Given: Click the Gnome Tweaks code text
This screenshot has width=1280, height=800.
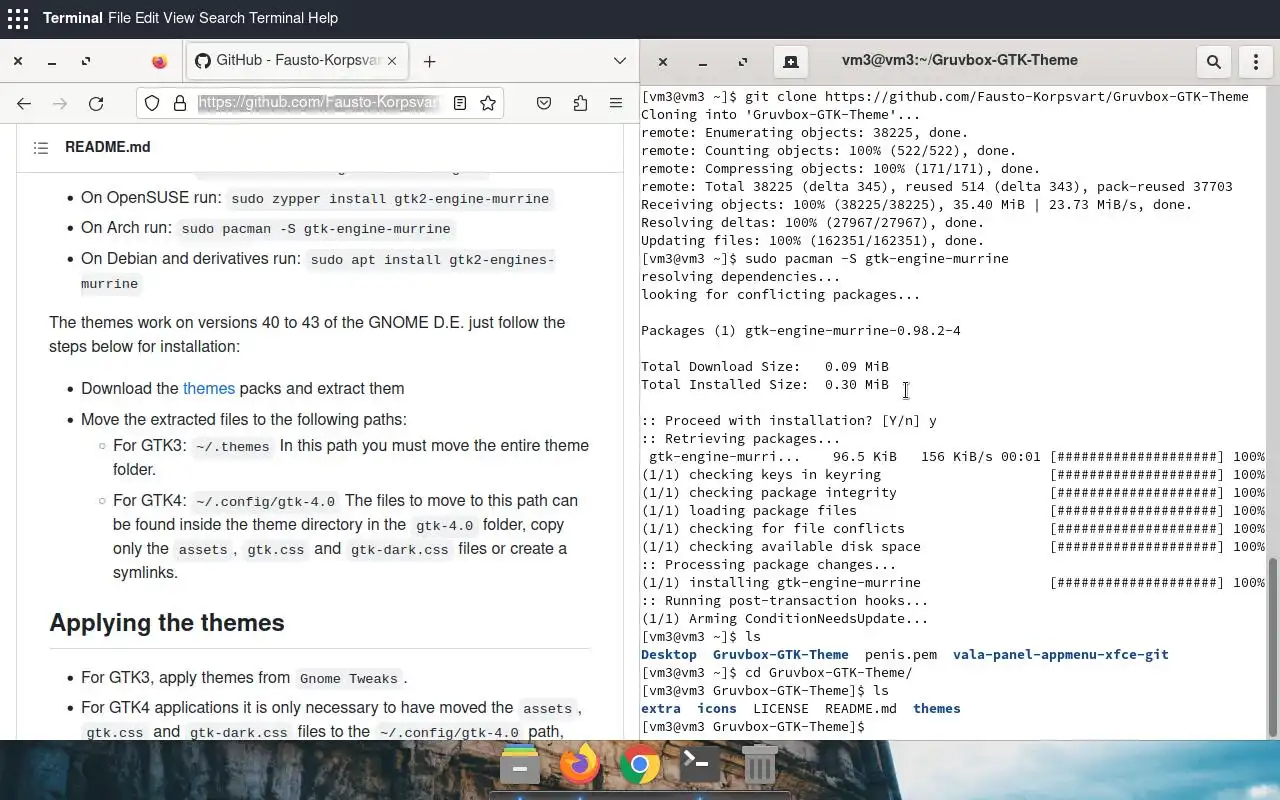Looking at the screenshot, I should [x=349, y=678].
